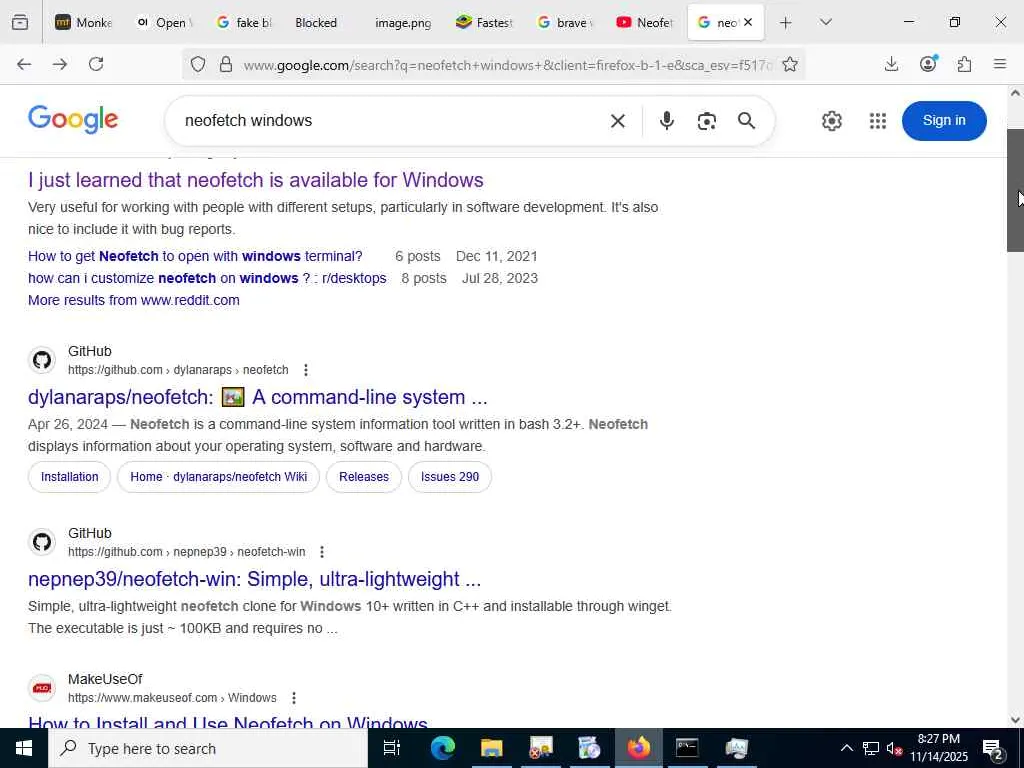Click the Issues 290 sitelink chip
1024x768 pixels.
click(x=450, y=477)
